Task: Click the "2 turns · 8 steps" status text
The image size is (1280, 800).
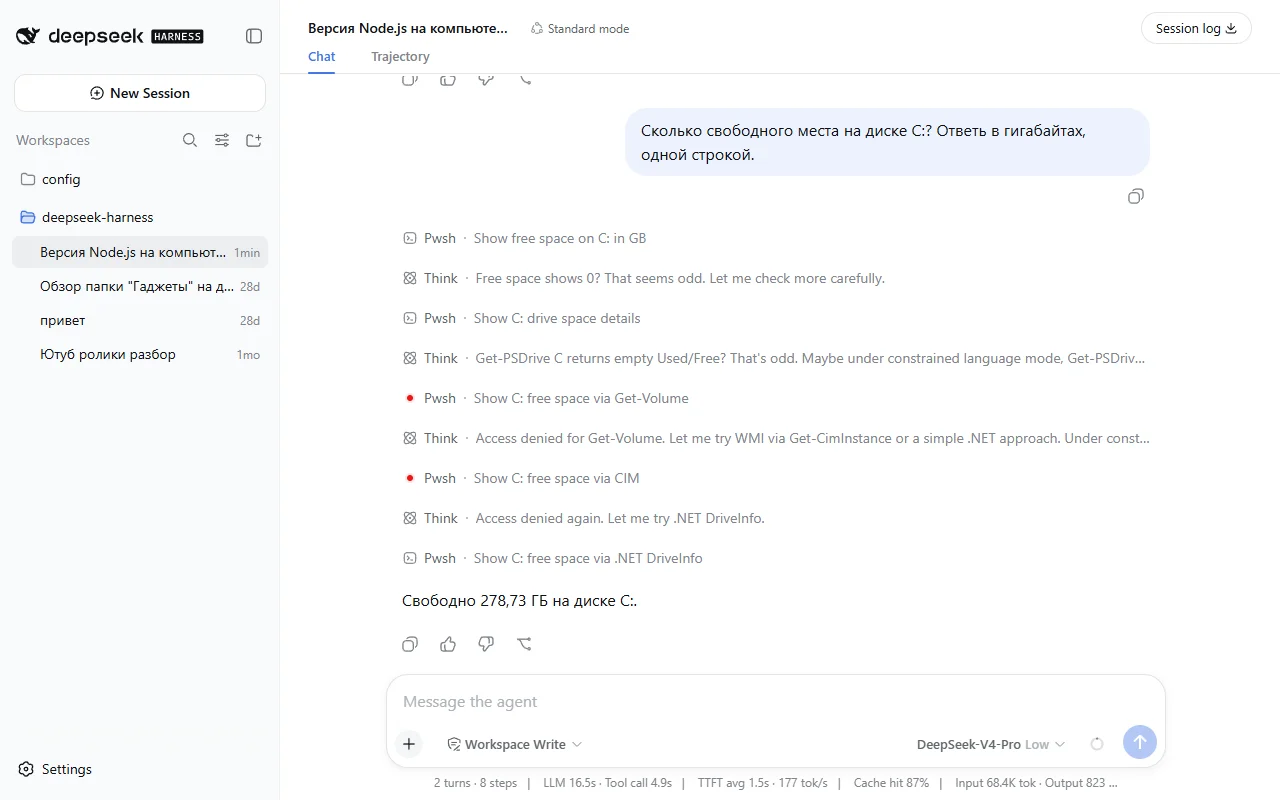Action: click(x=476, y=783)
